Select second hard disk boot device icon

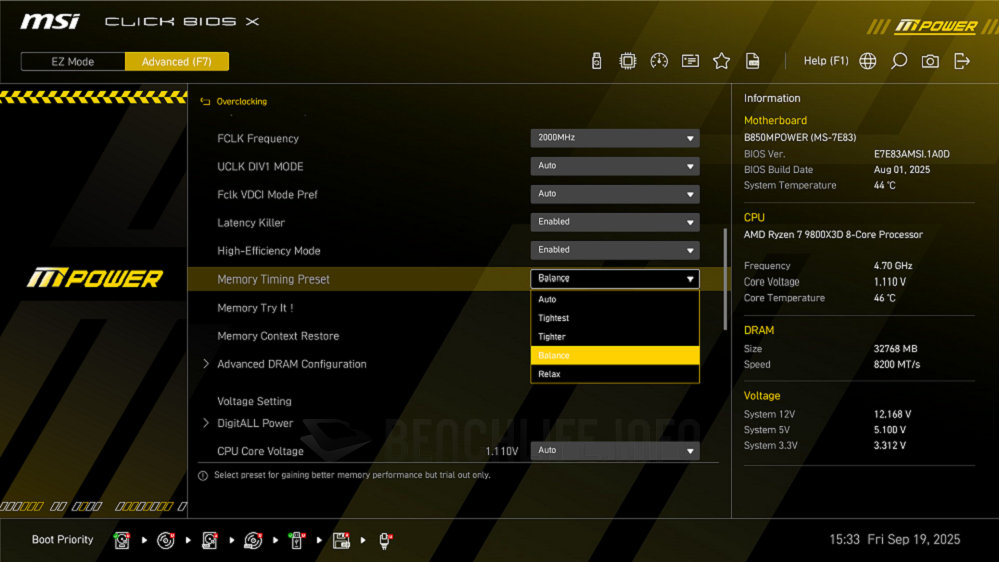point(209,540)
